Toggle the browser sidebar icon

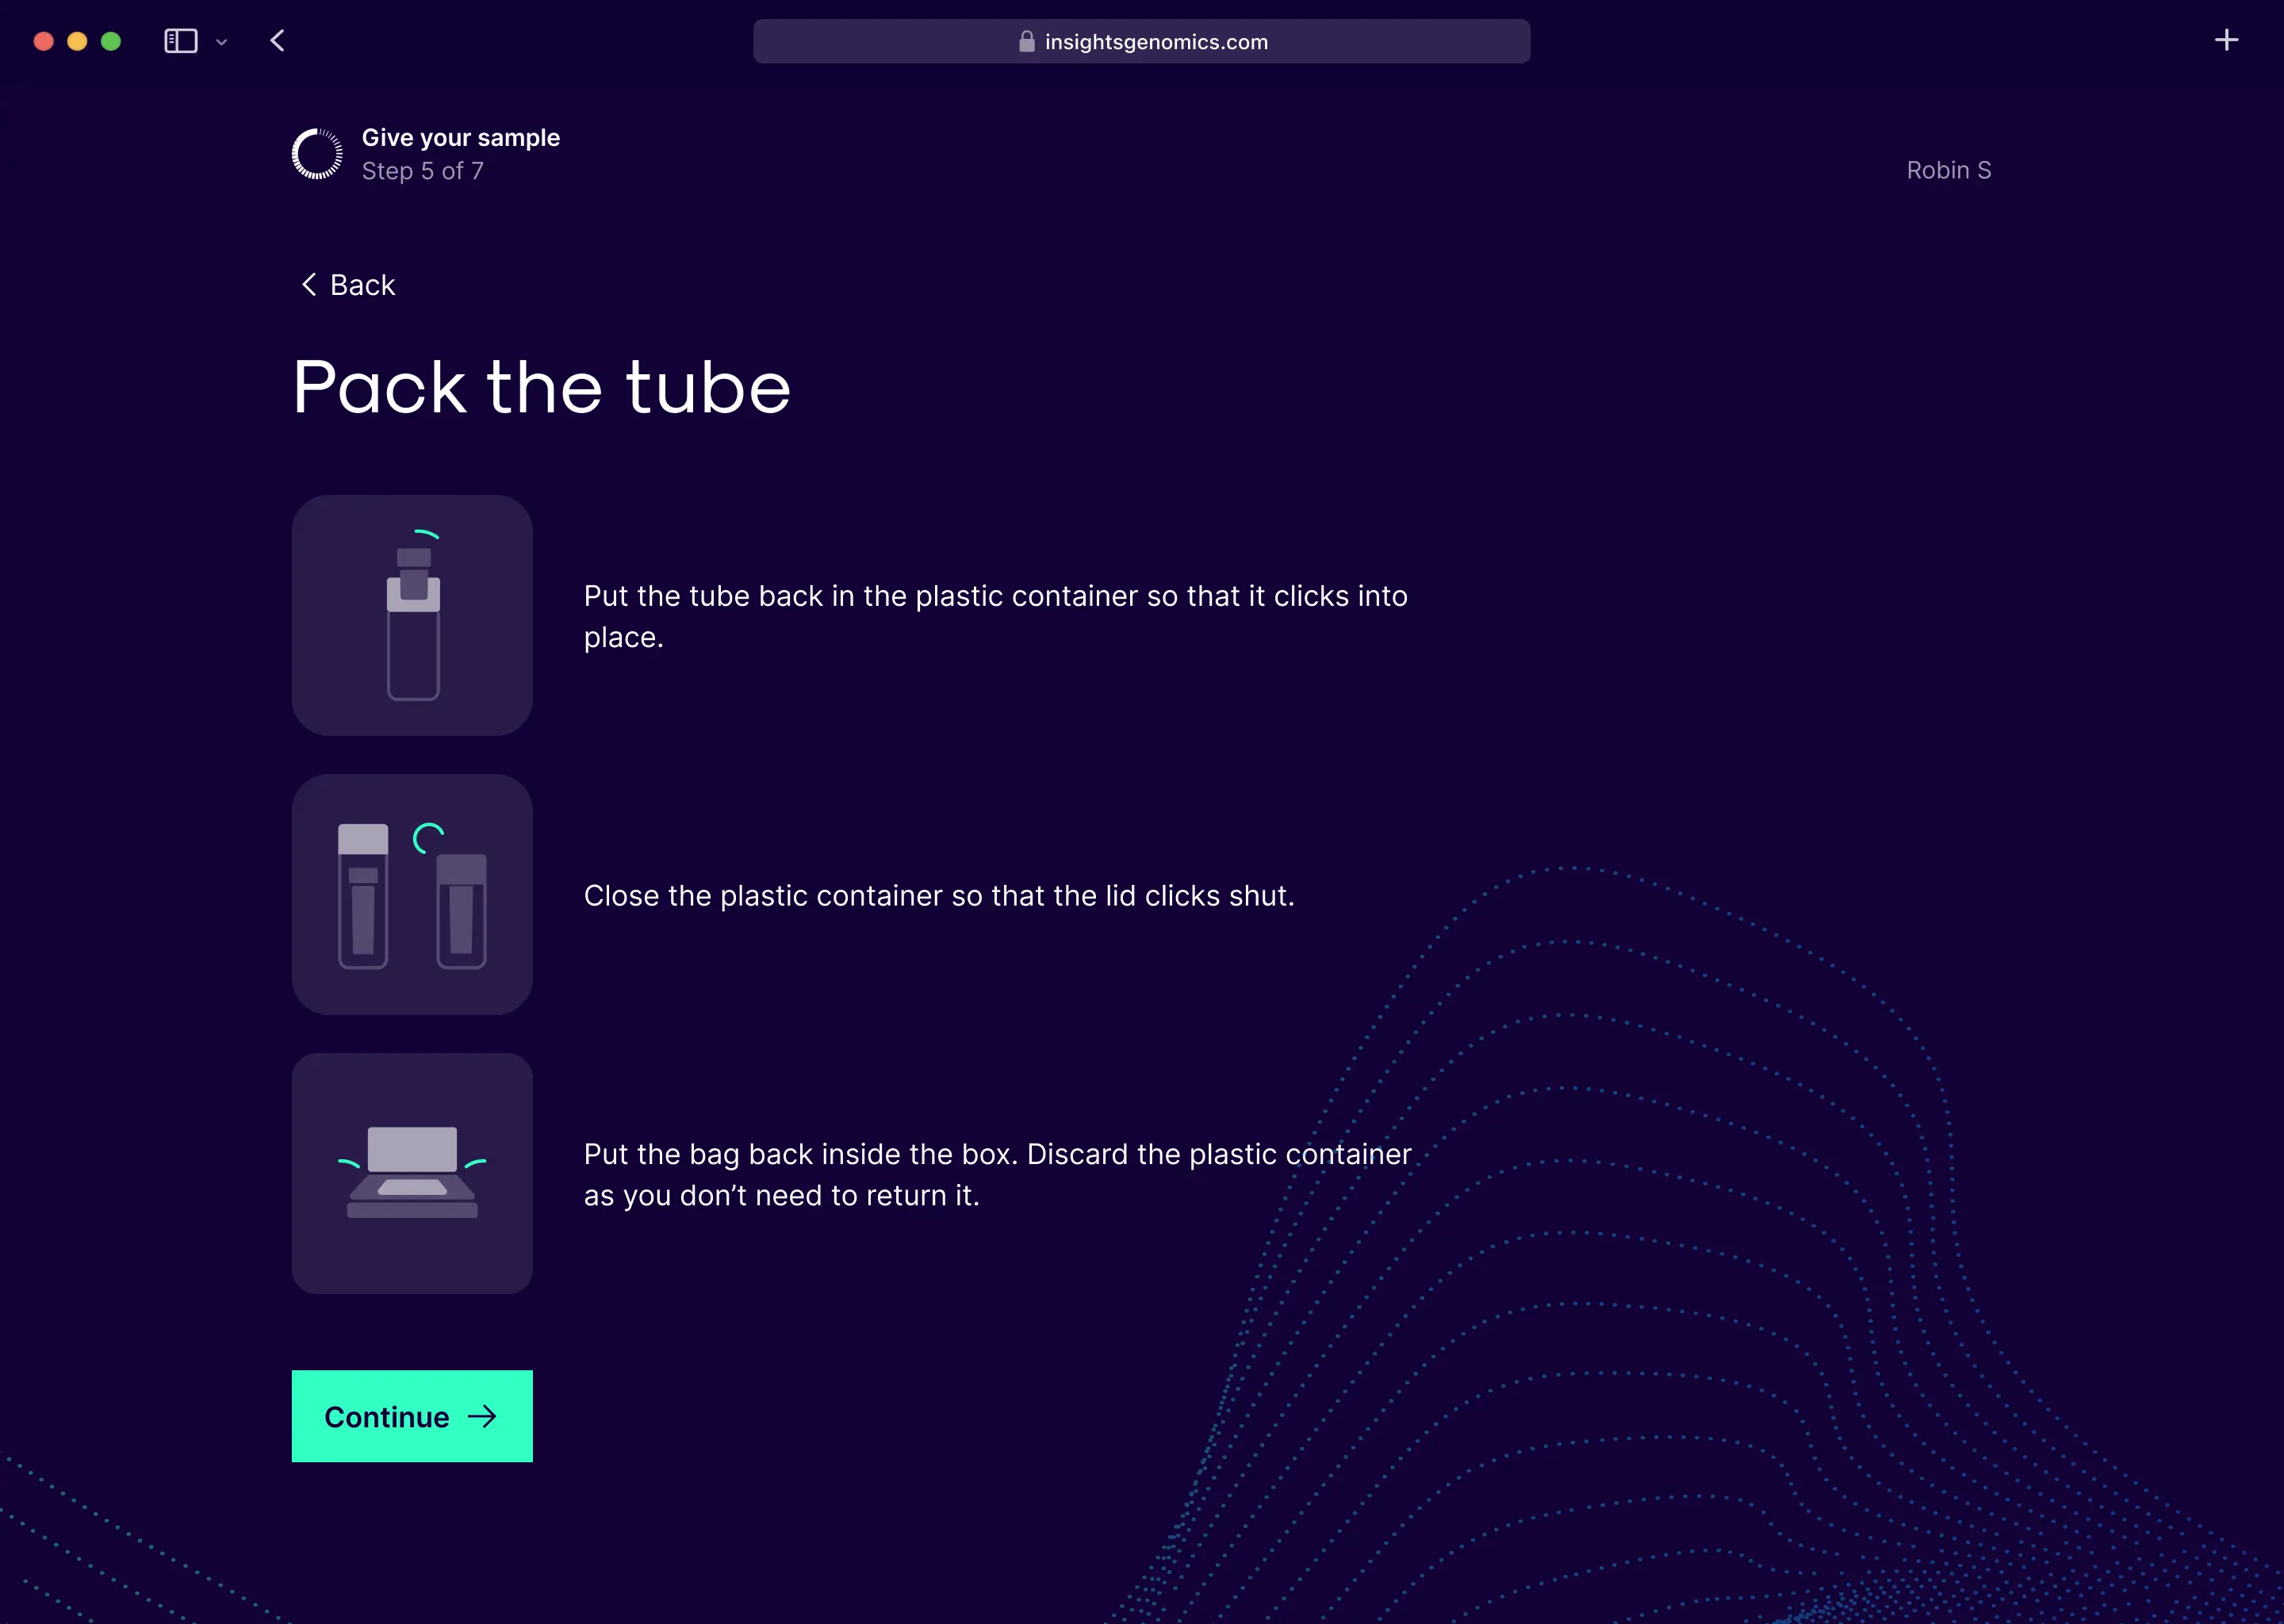pos(181,41)
